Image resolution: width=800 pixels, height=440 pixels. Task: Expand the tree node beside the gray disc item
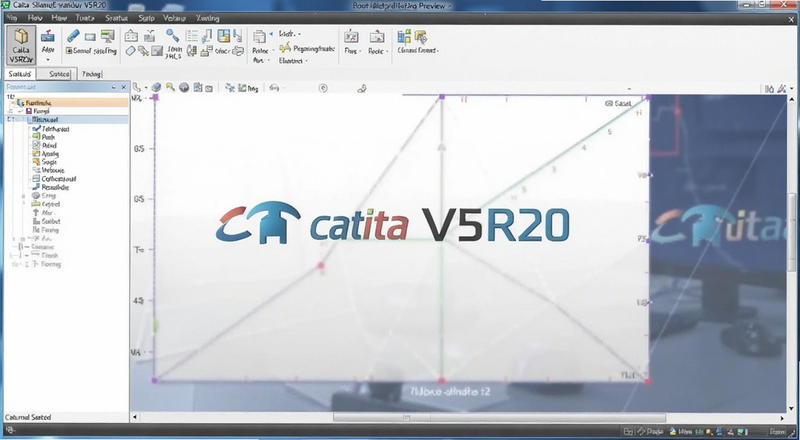pos(23,196)
